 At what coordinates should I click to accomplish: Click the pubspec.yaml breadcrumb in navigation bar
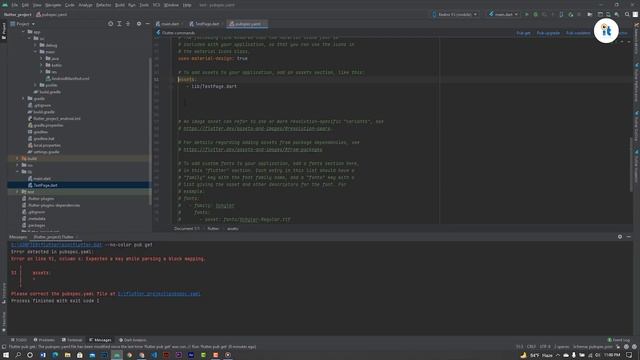pos(51,14)
